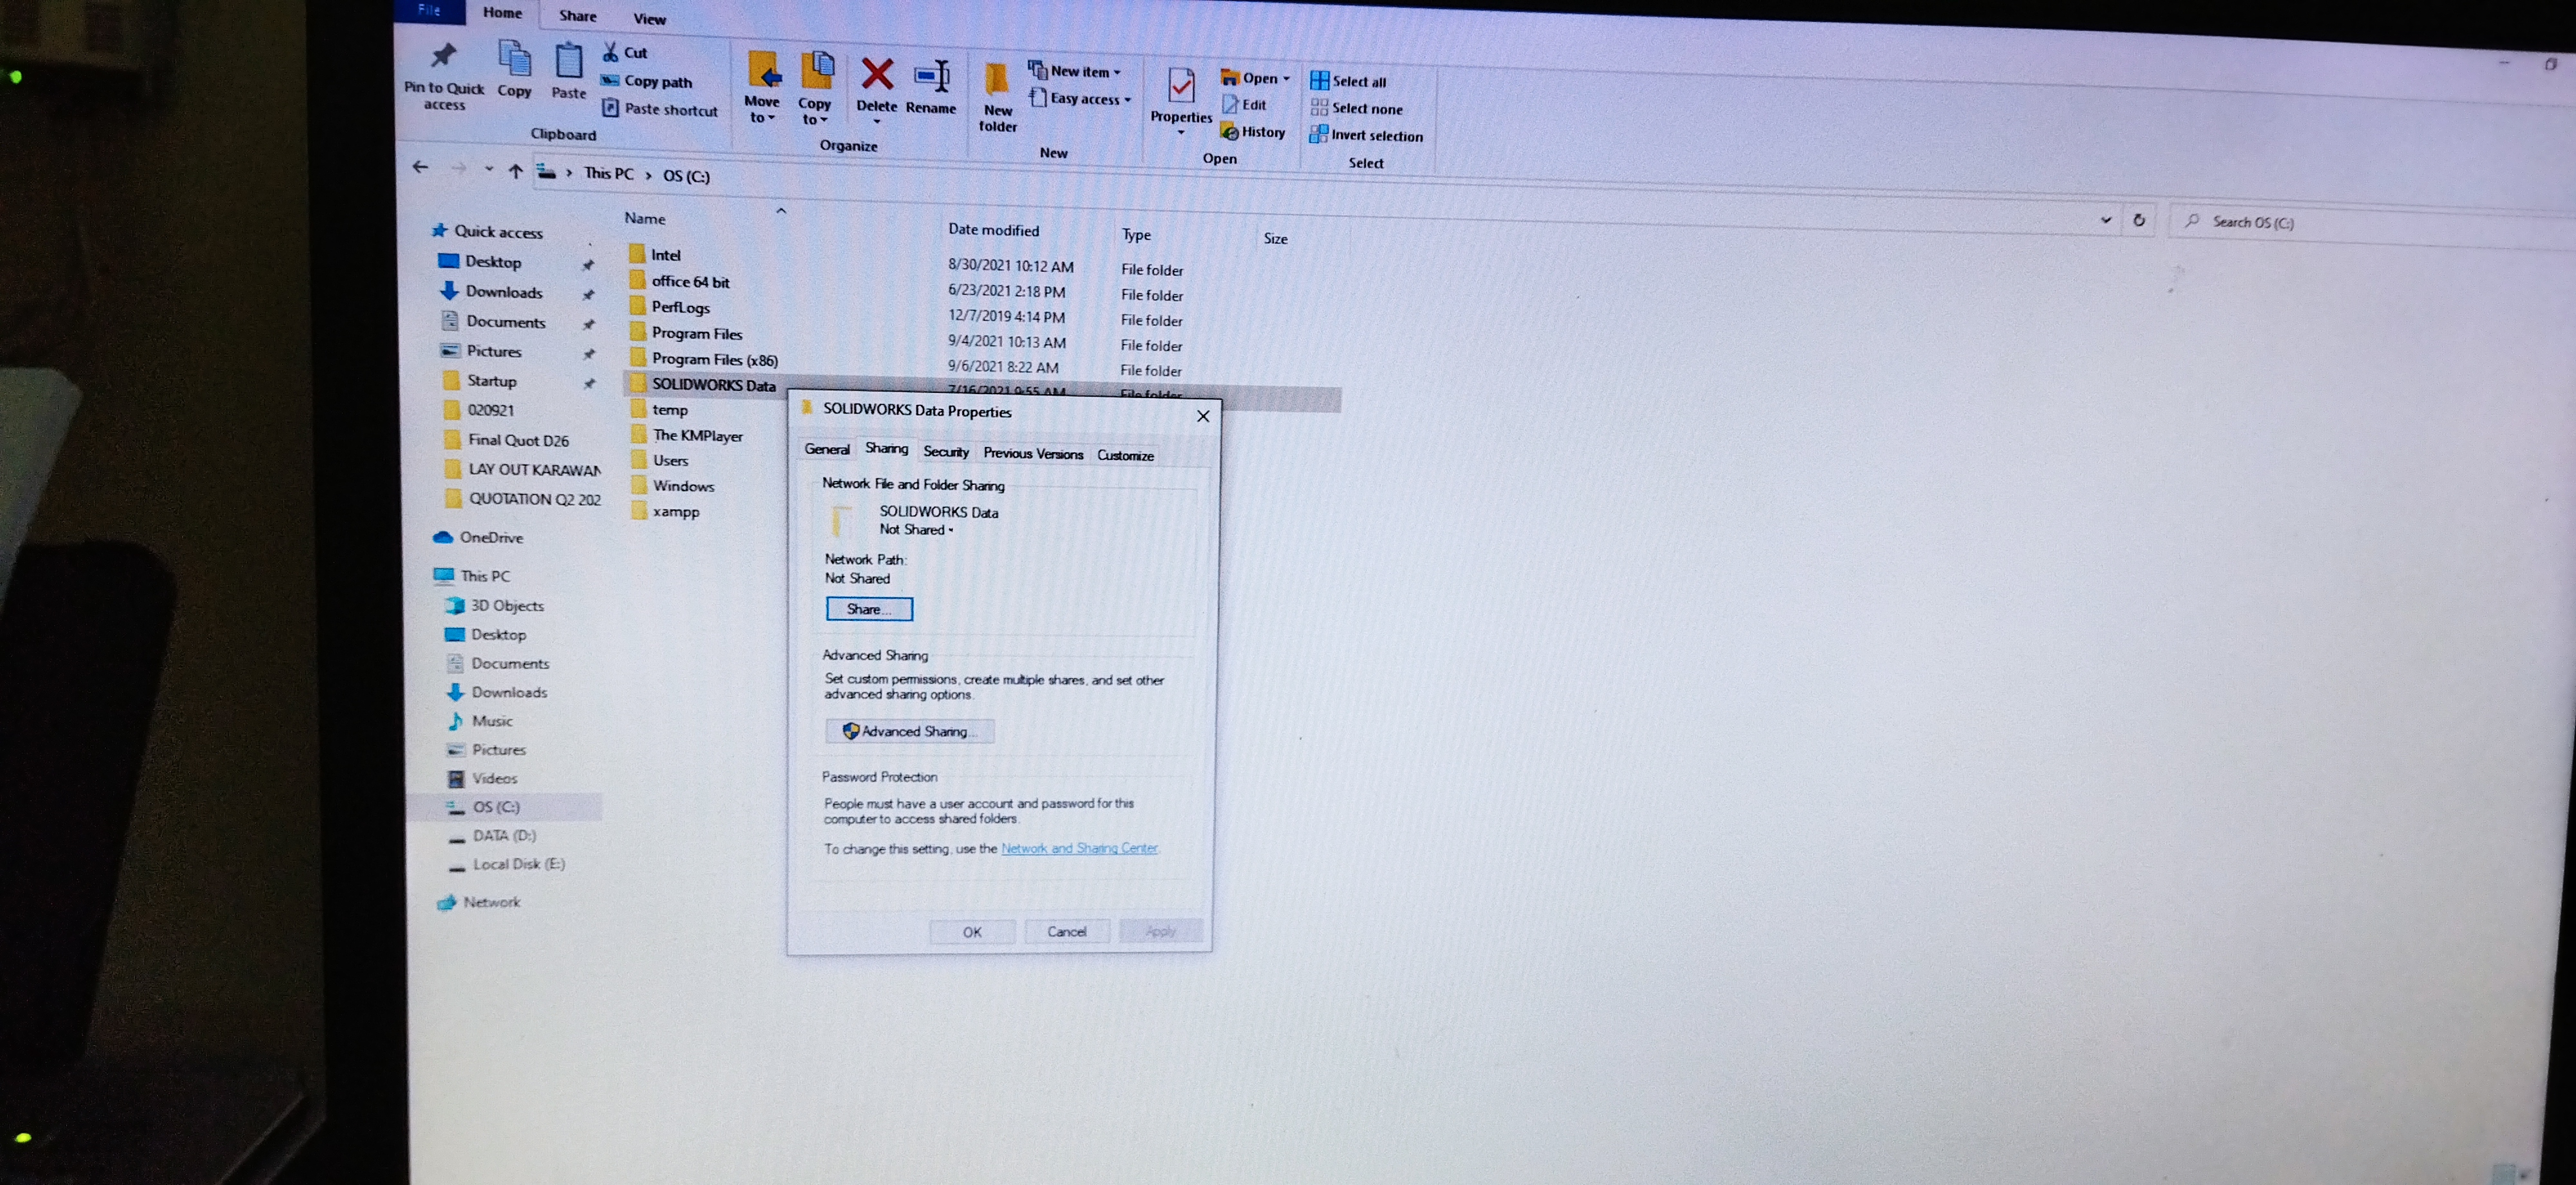Click Invert selection
Screen dimensions: 2576x1185
pyautogui.click(x=1366, y=135)
